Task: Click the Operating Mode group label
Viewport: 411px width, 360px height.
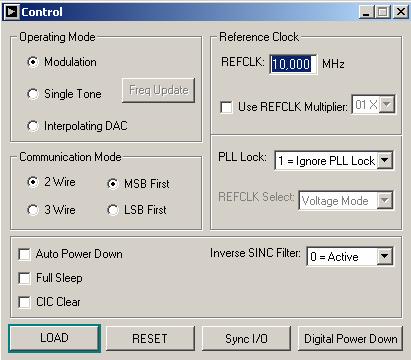Action: pos(57,37)
